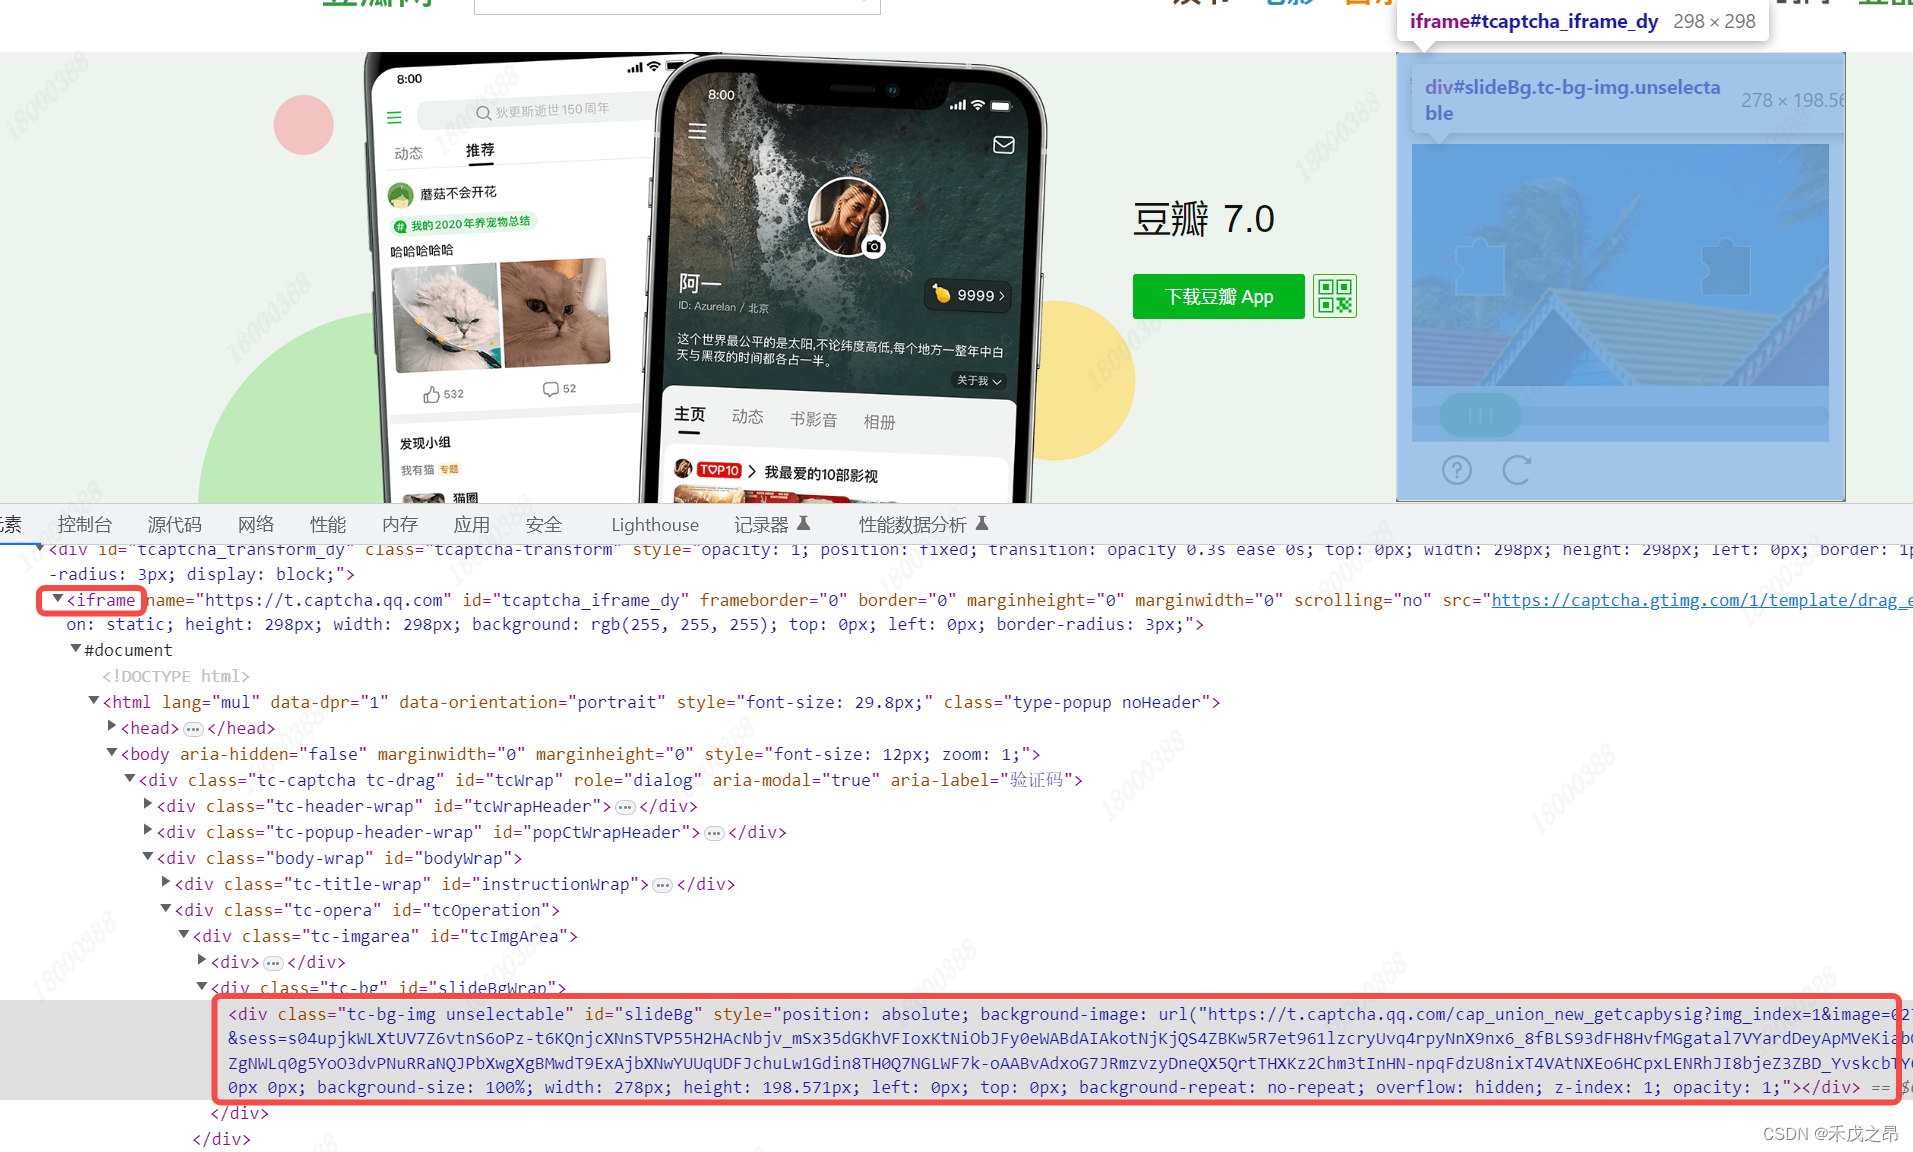The width and height of the screenshot is (1913, 1152).
Task: Collapse the iframe node
Action: [x=58, y=598]
